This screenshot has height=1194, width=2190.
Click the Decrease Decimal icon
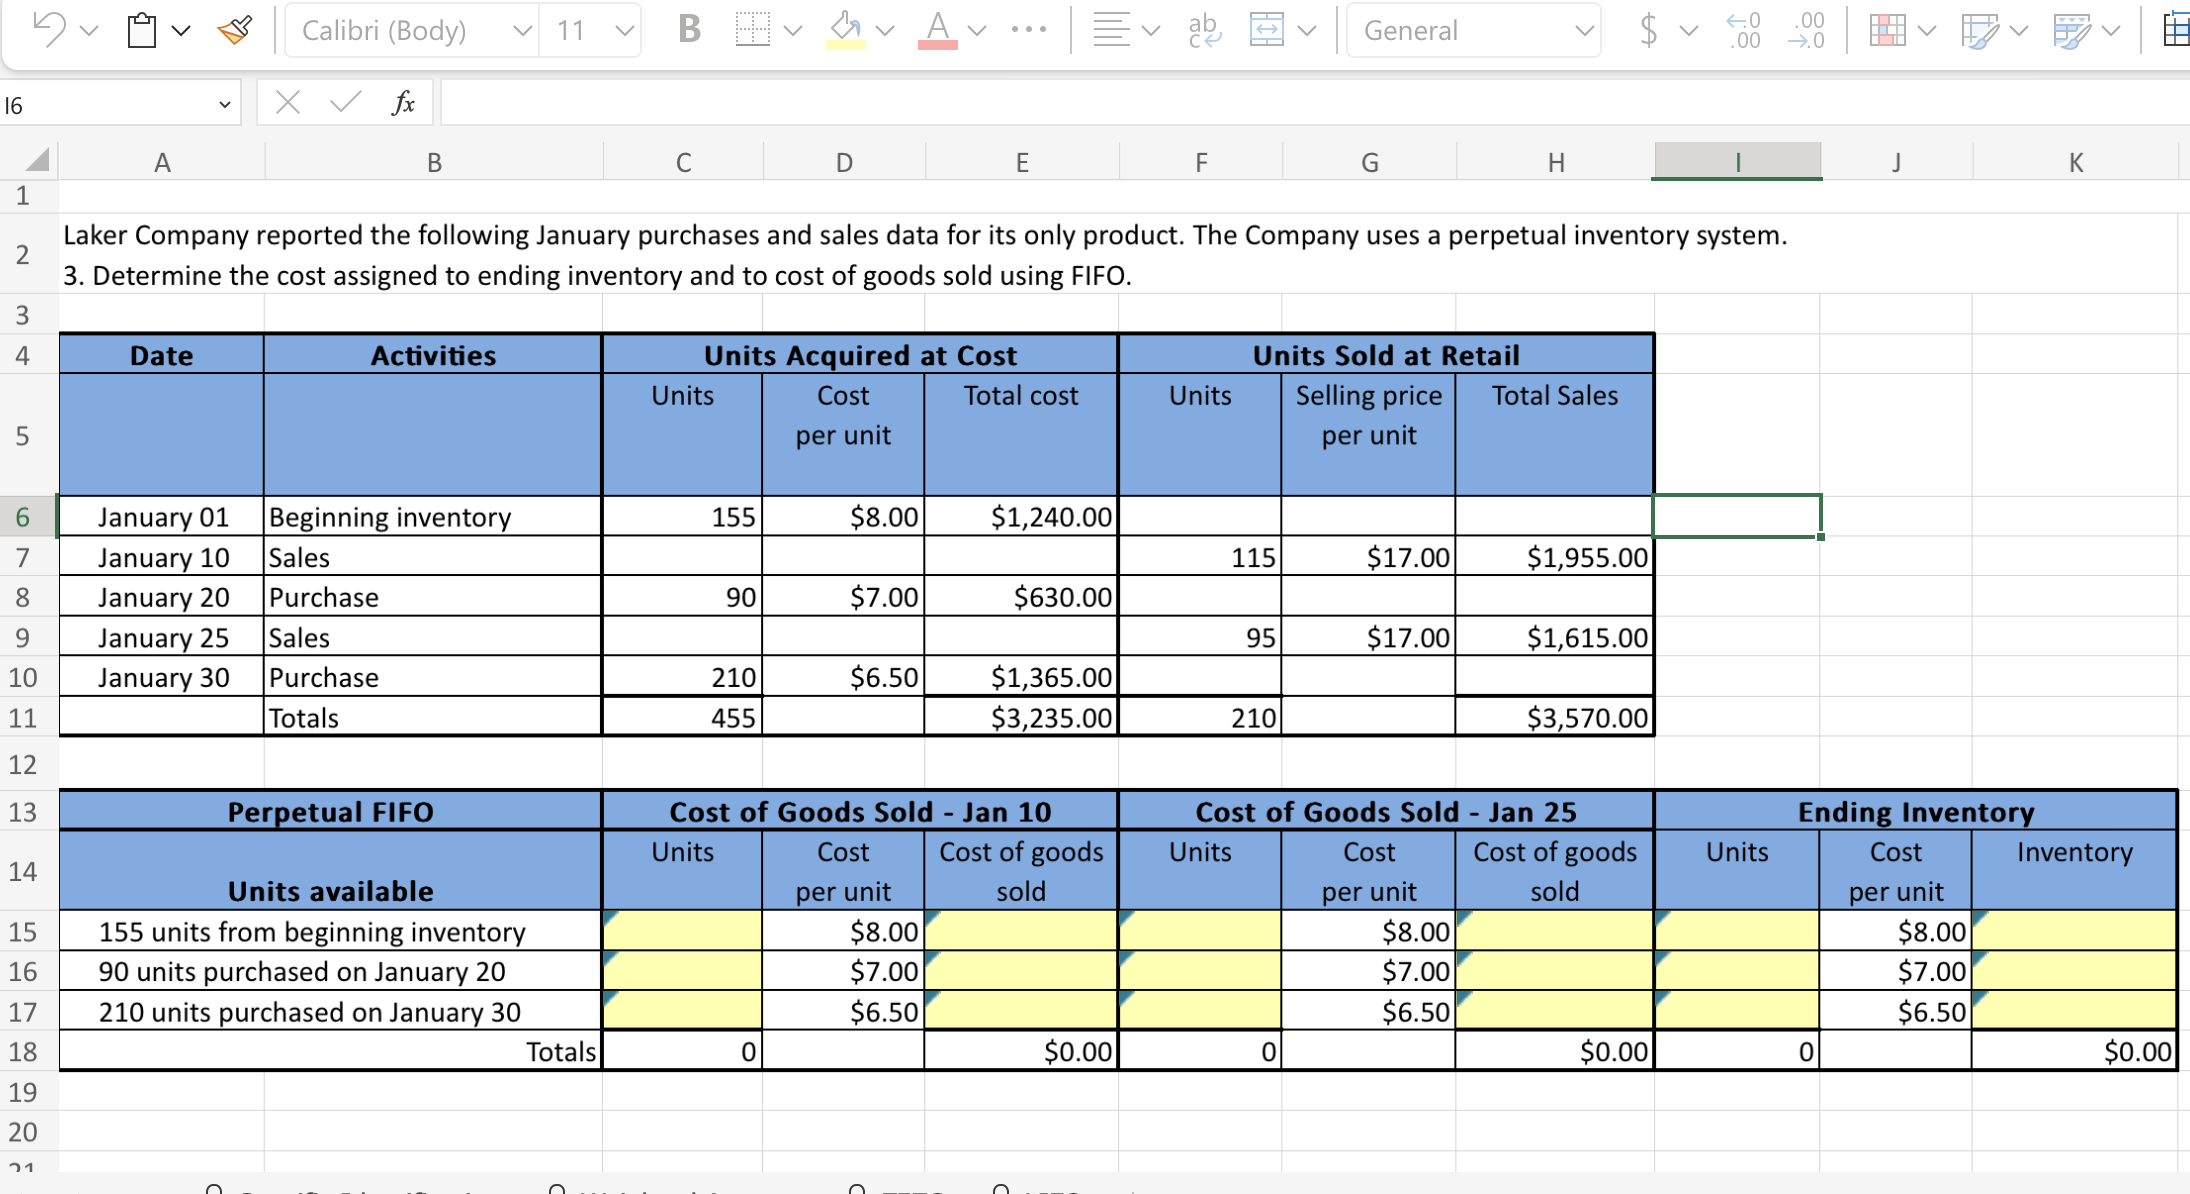coord(1806,30)
